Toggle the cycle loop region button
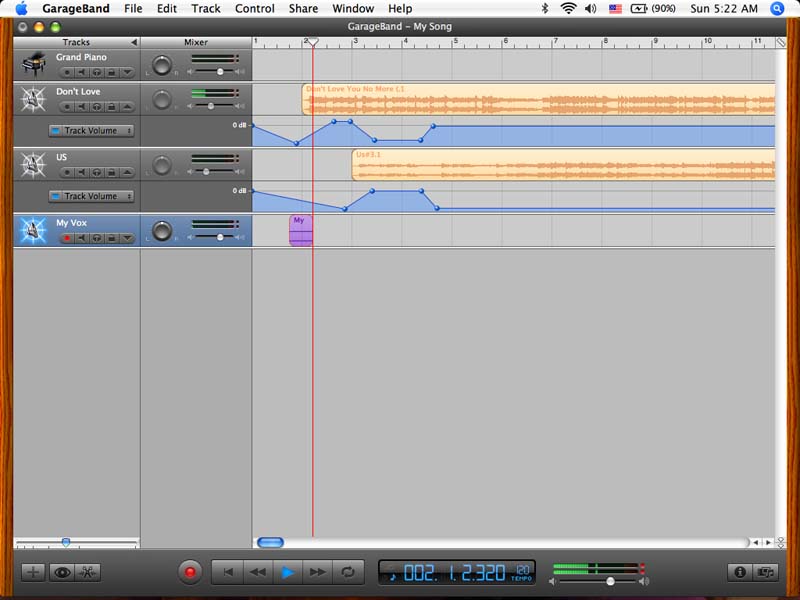Image resolution: width=800 pixels, height=600 pixels. 348,572
